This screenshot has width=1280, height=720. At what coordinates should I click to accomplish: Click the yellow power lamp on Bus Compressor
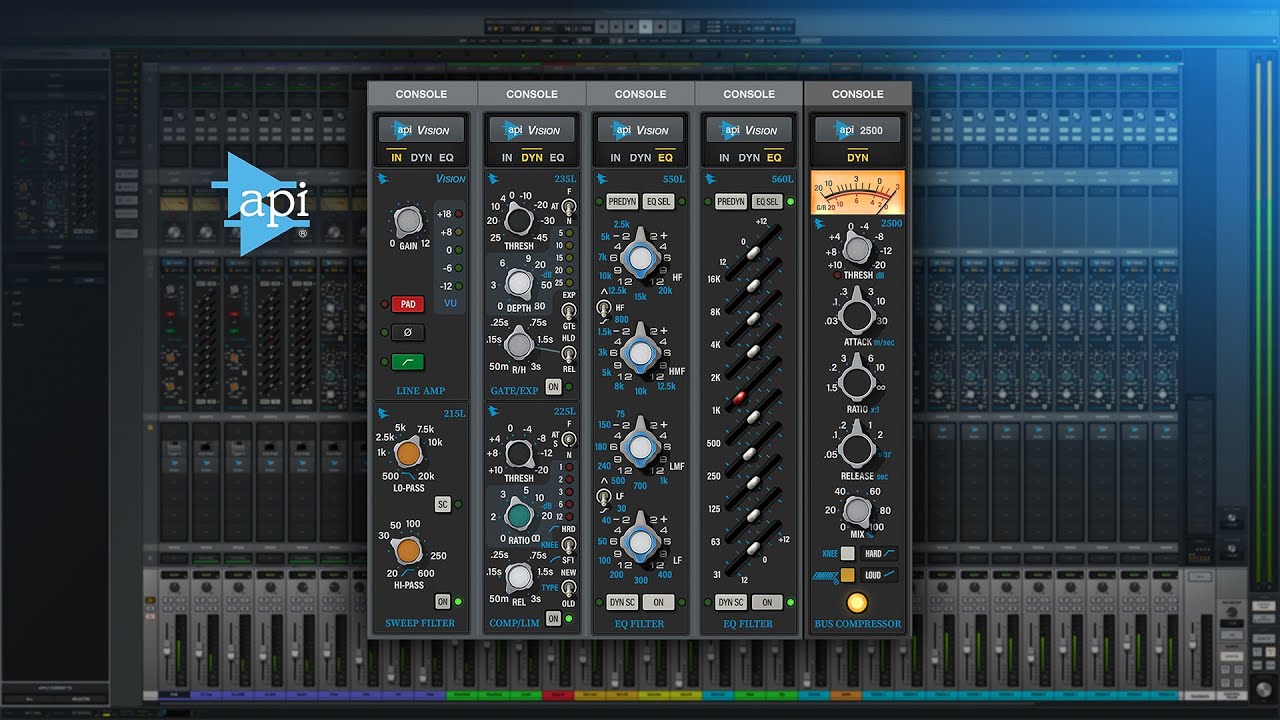tap(856, 602)
